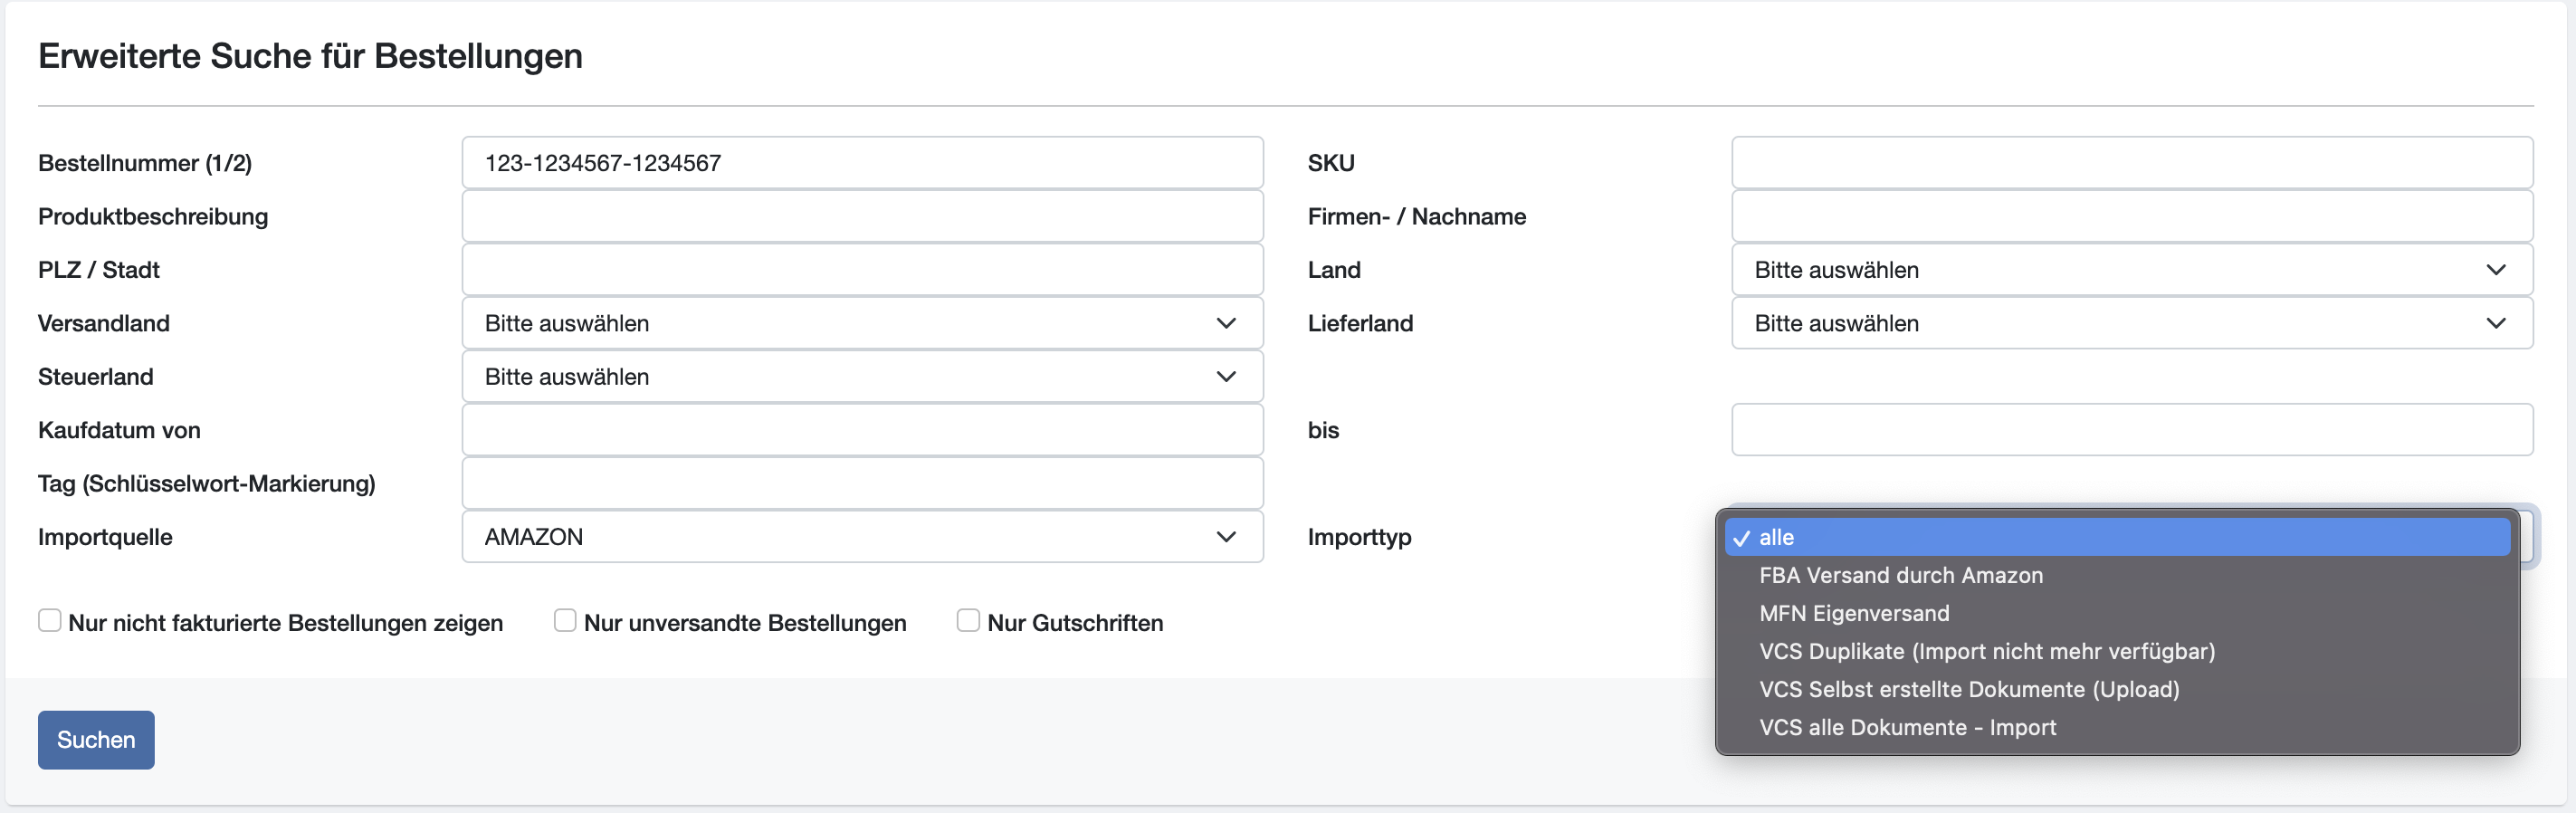Open the Versandland dropdown
Image resolution: width=2576 pixels, height=813 pixels.
point(861,323)
